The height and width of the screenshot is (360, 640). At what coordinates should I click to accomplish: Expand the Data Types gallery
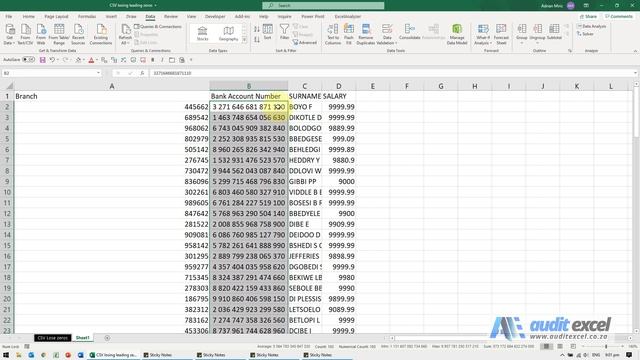tap(244, 40)
